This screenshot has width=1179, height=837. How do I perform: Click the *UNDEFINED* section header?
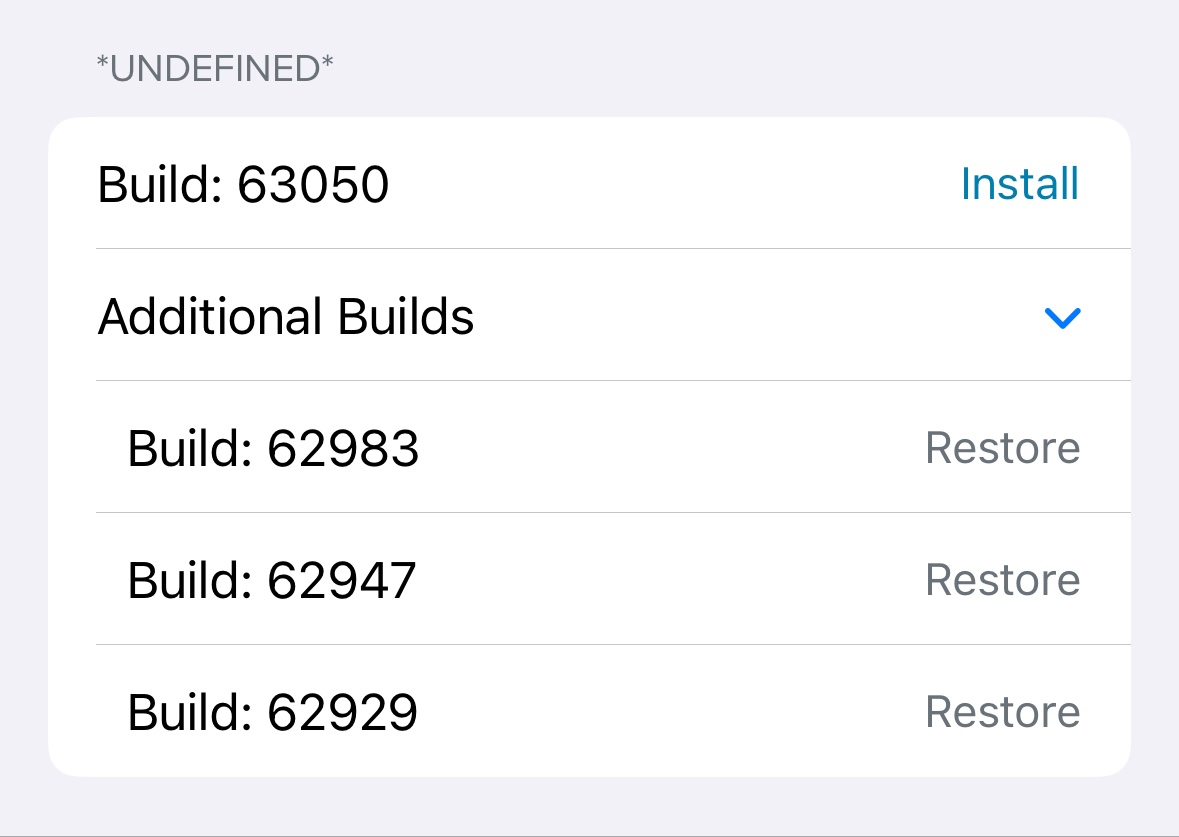[x=214, y=69]
